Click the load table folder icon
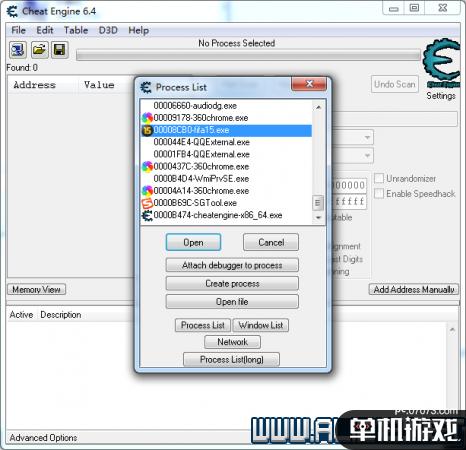 tap(40, 50)
